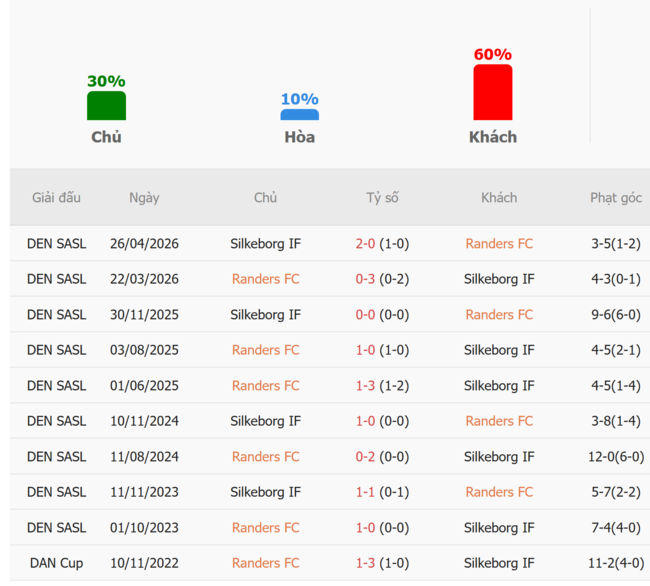Click Randers FC in the 22/03/2026 row
This screenshot has height=586, width=650.
265,279
